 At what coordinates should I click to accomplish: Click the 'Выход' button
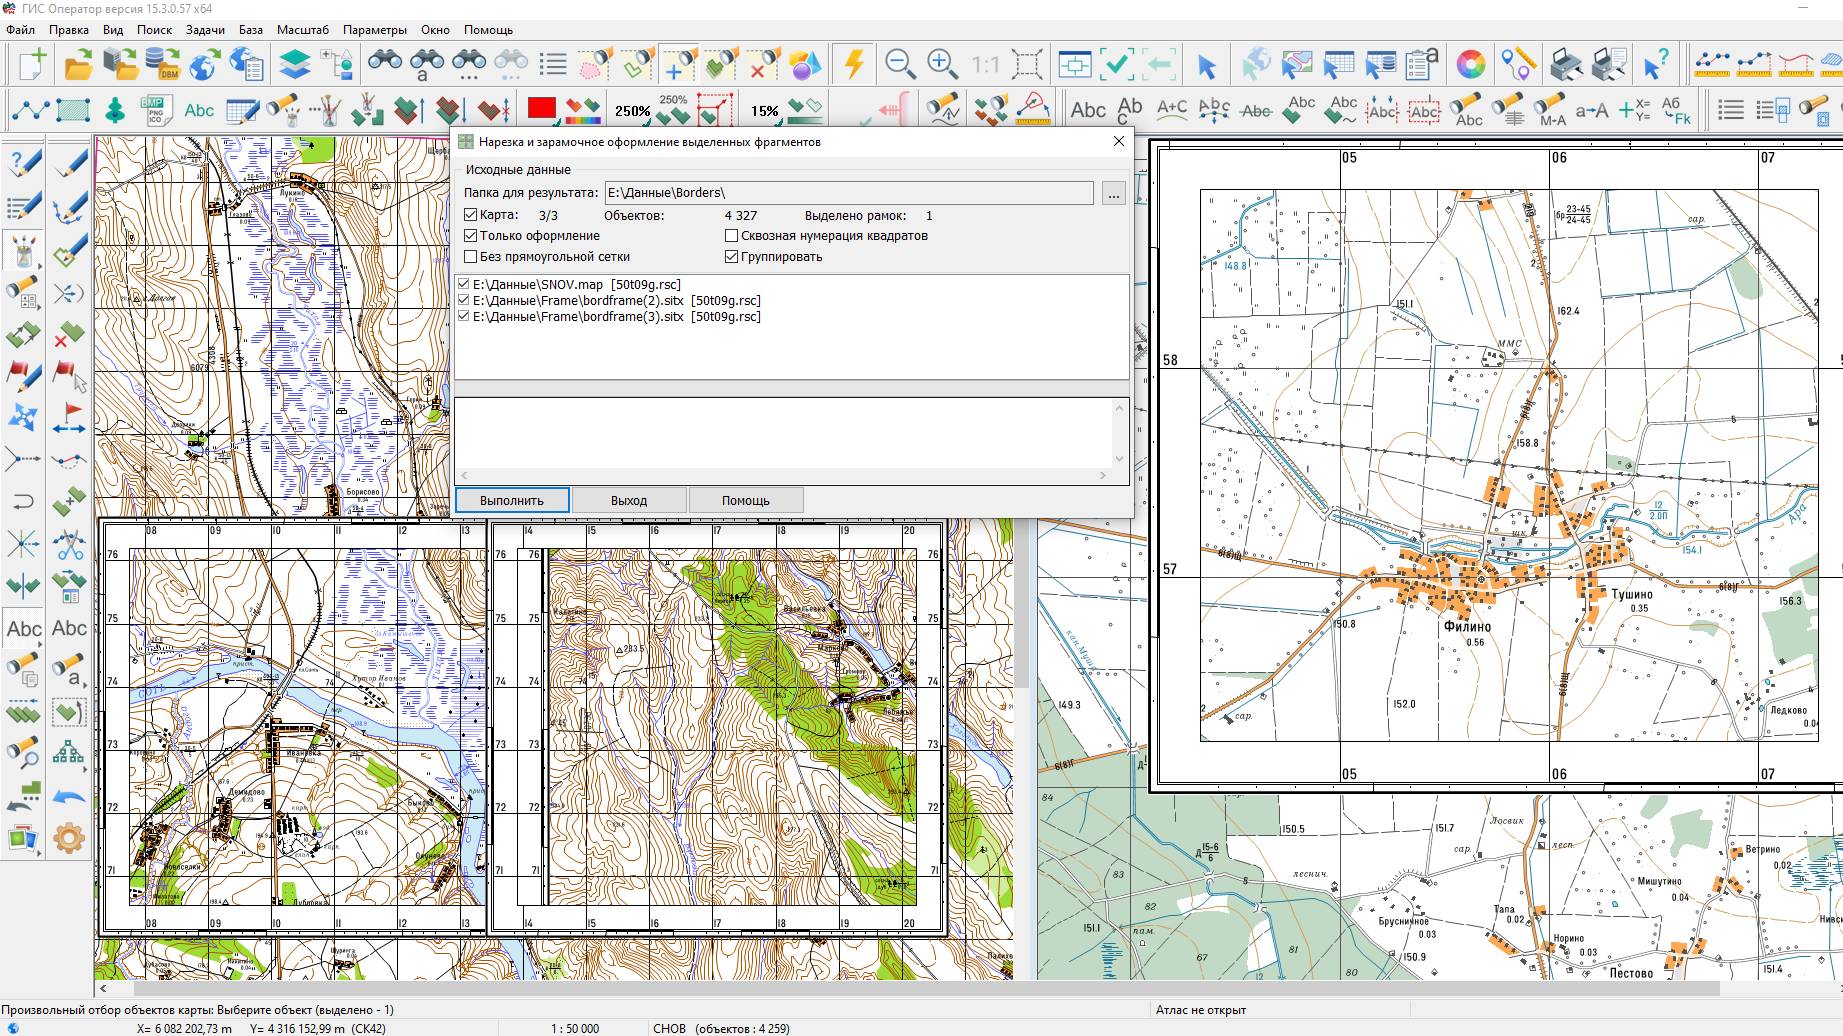[629, 500]
